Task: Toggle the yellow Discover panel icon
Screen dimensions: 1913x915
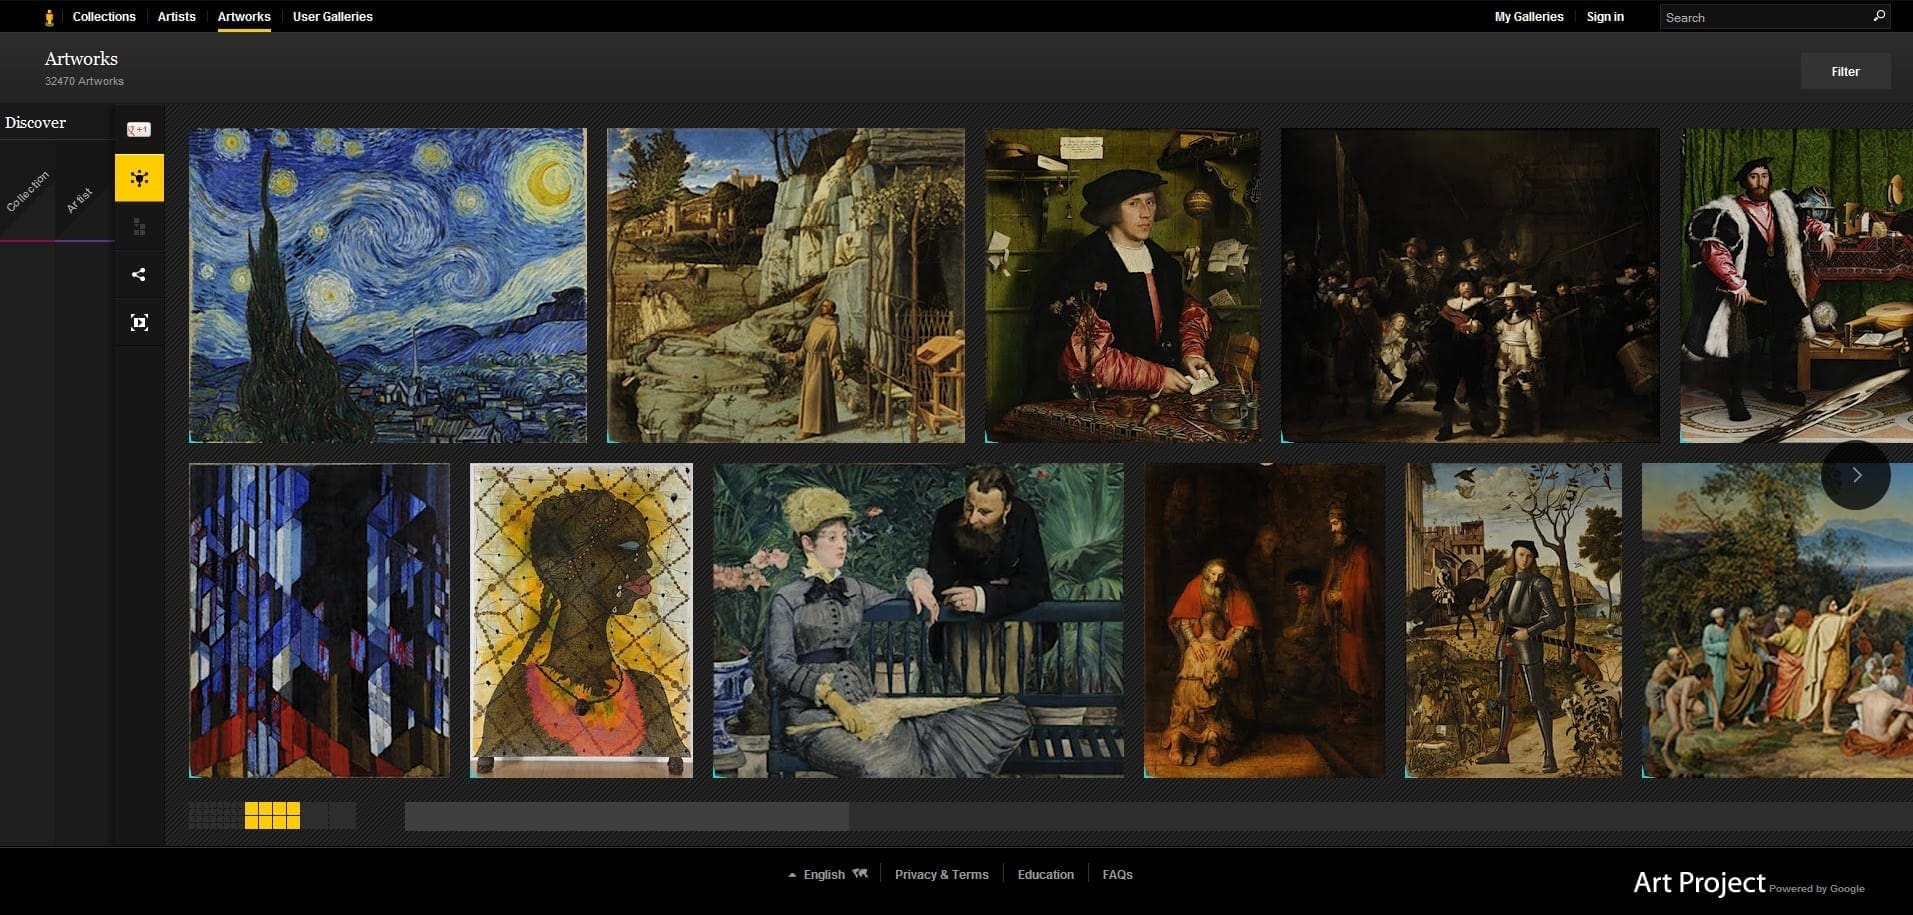Action: 139,178
